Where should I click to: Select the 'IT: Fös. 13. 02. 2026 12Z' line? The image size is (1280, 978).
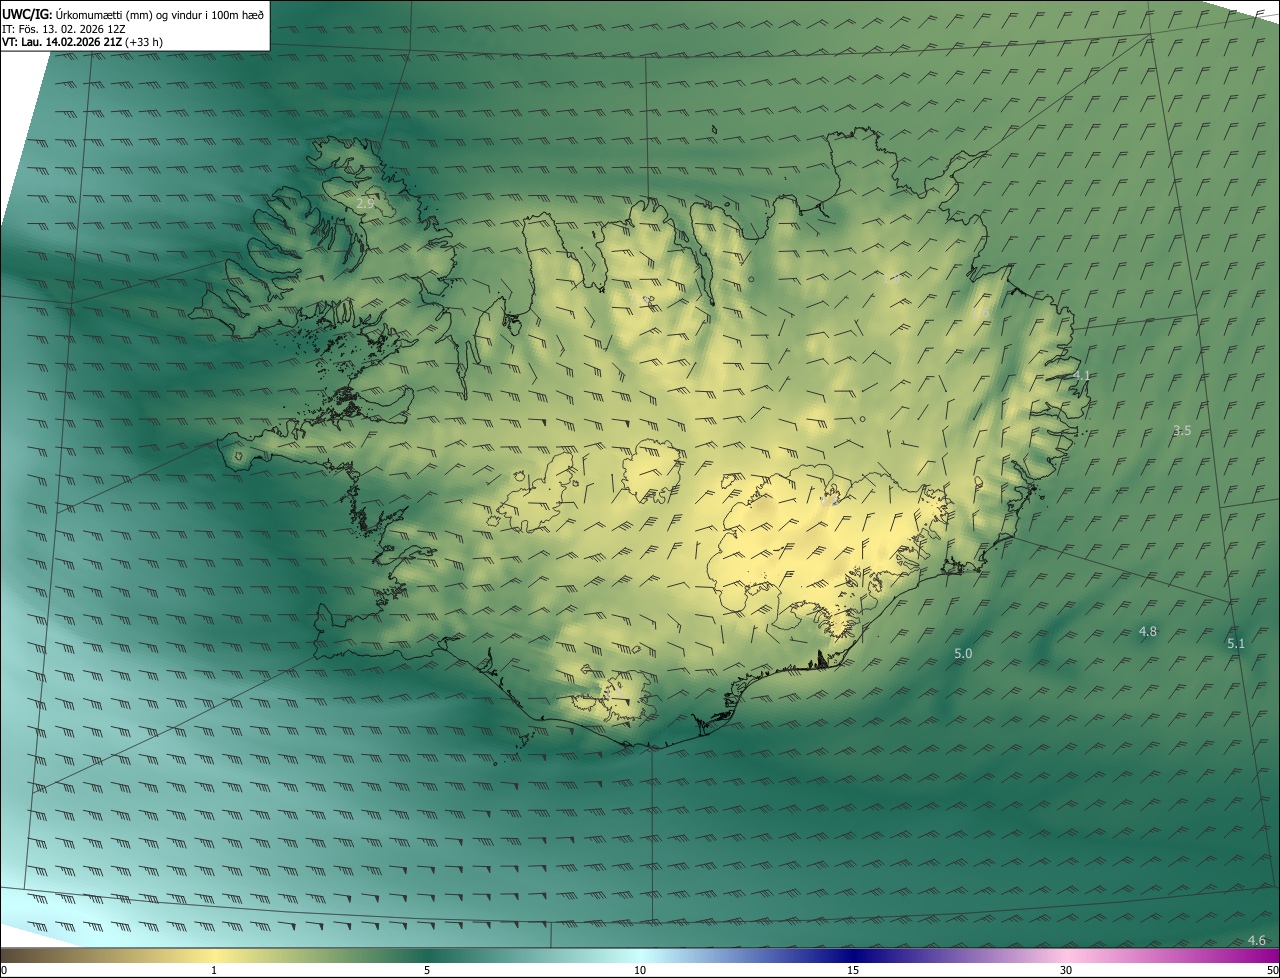pos(64,28)
